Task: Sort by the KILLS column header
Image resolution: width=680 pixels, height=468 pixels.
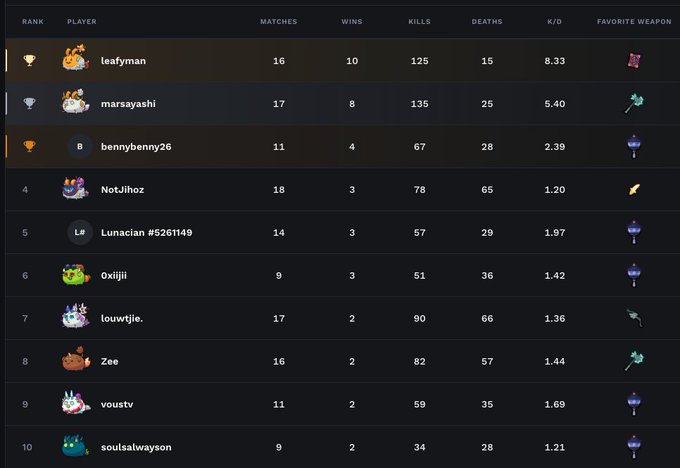Action: click(419, 21)
